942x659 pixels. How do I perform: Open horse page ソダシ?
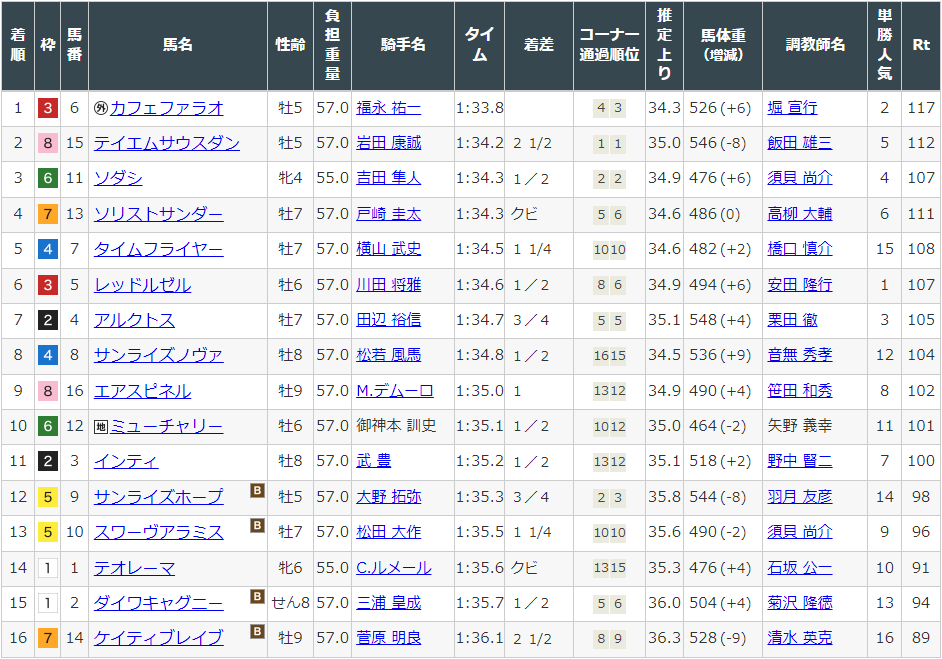click(118, 178)
